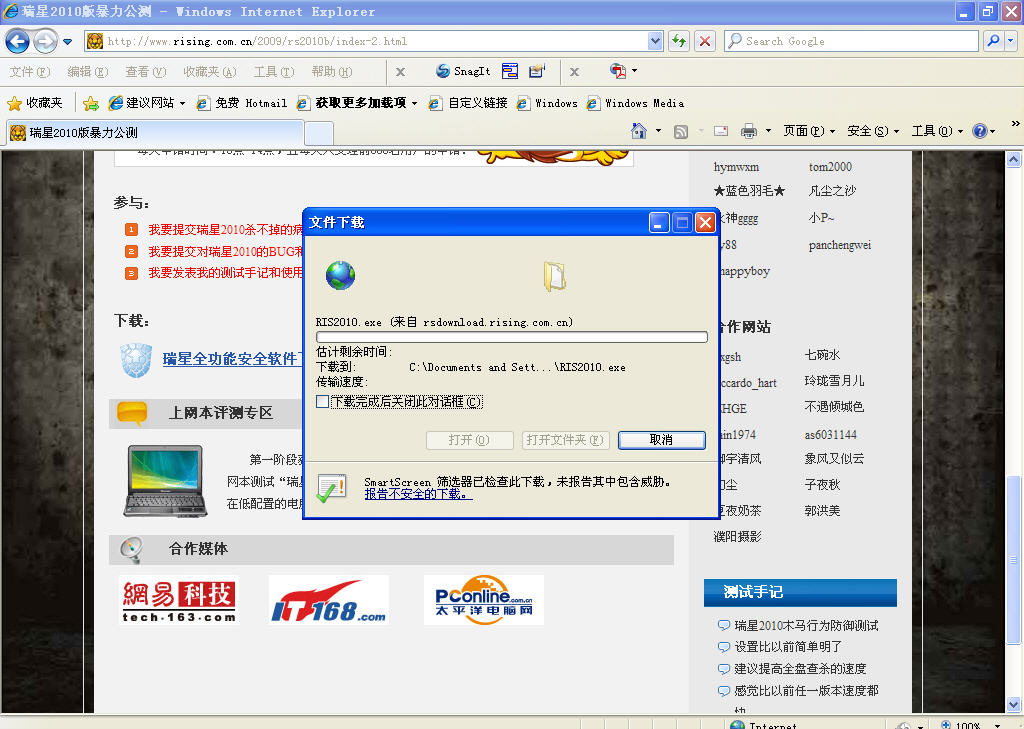Expand the 获取更多加载项 dropdown arrow

click(x=414, y=104)
